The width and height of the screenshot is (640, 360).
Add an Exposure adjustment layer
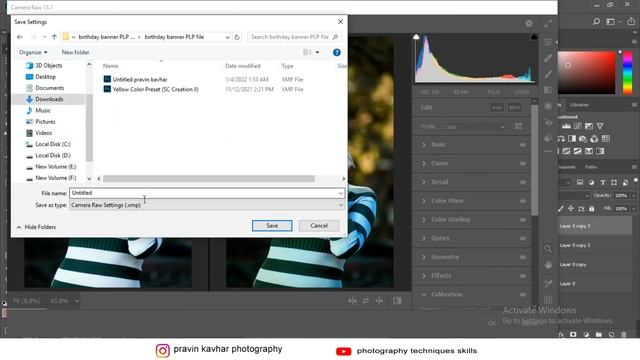tap(589, 126)
